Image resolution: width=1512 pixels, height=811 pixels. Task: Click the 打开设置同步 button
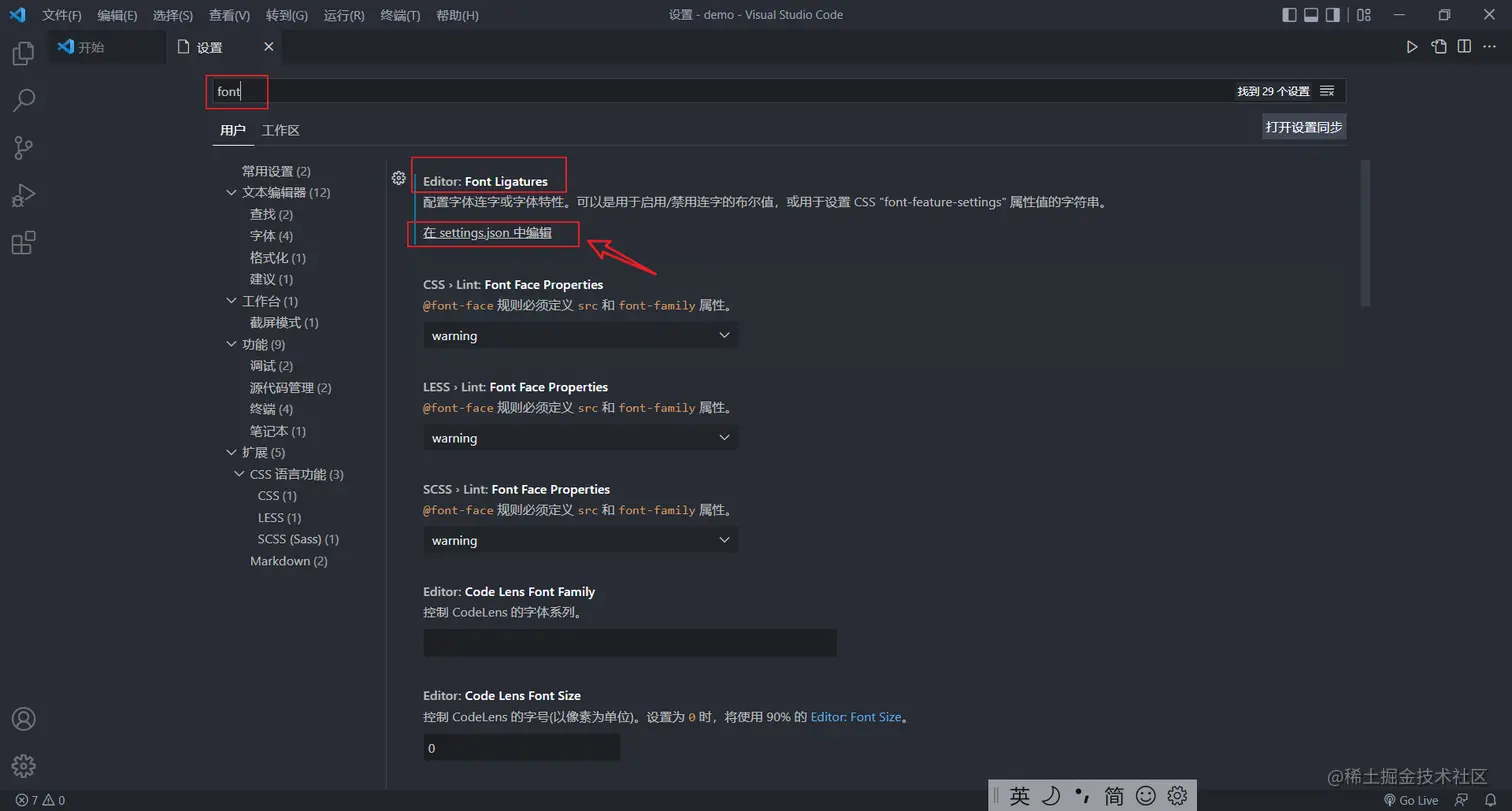click(1304, 127)
